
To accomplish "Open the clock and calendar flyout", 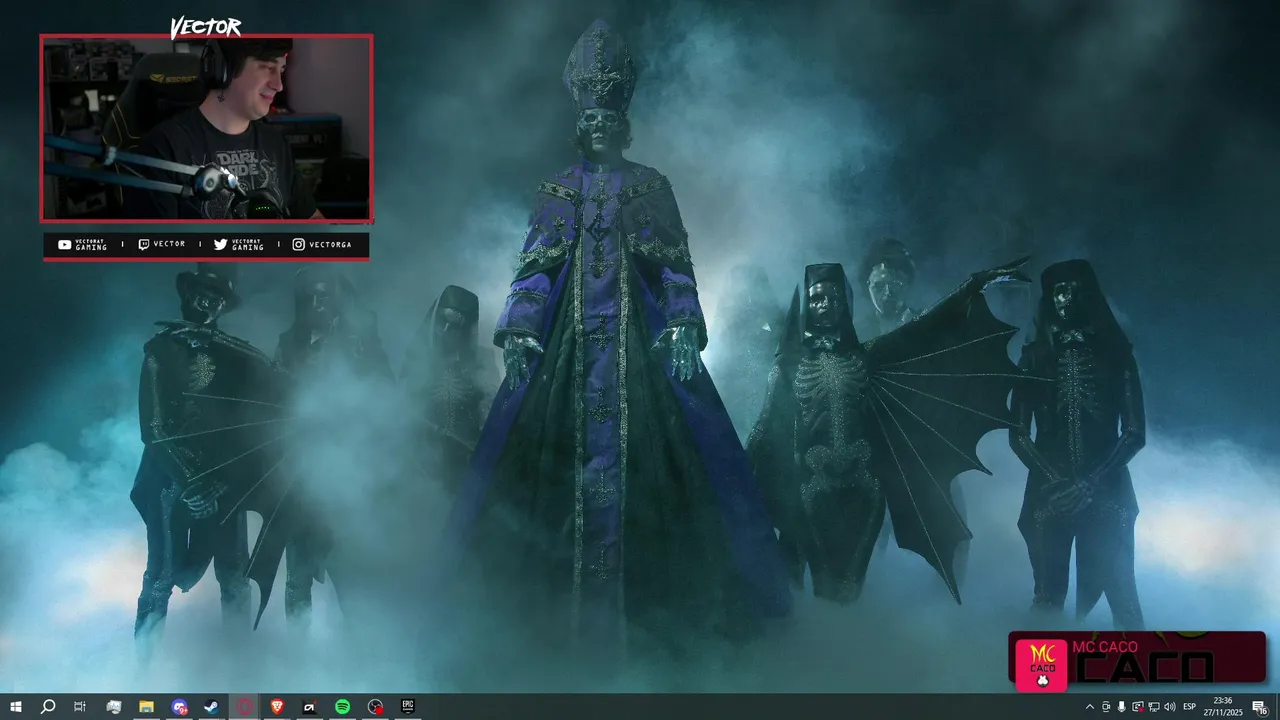I will click(1222, 707).
